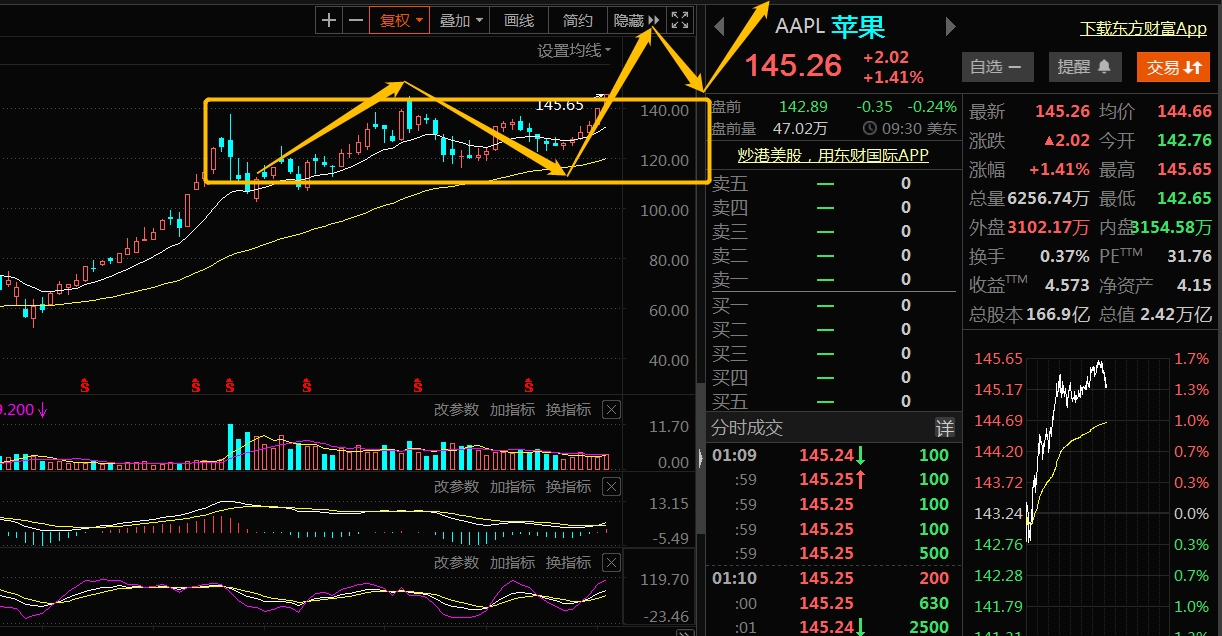1222x636 pixels.
Task: Select the trade row with volume 630
Action: [x=834, y=603]
